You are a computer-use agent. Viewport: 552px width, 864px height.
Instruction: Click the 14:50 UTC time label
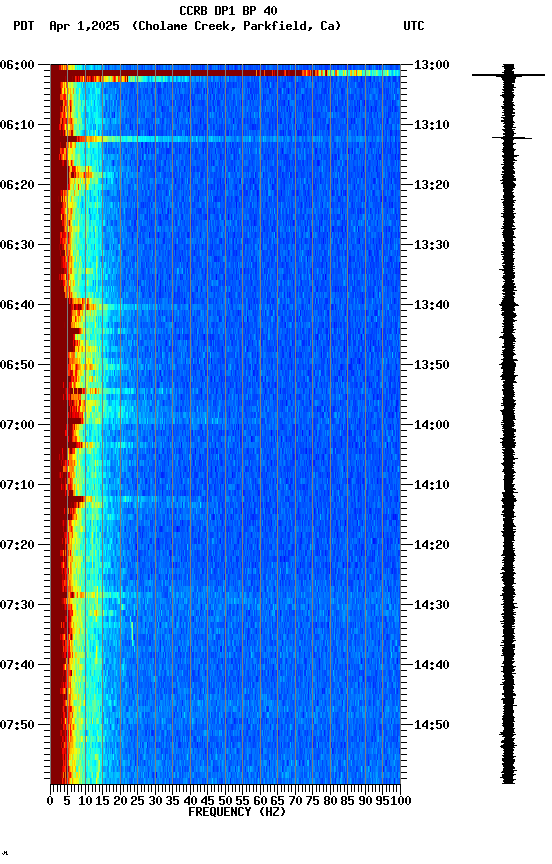(x=432, y=725)
